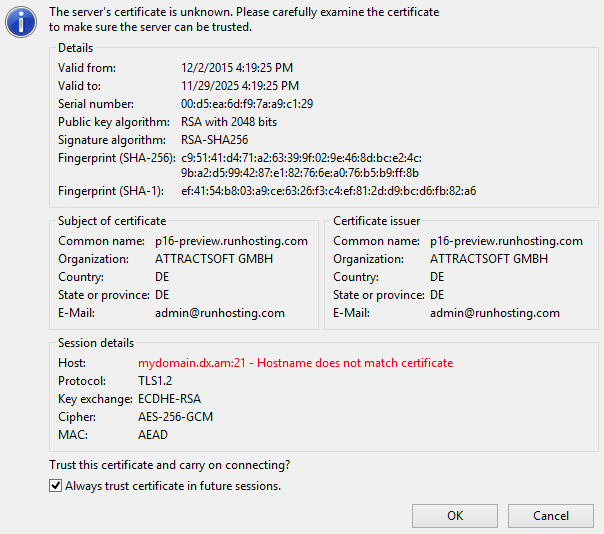Click the AES-256-GCM cipher value
604x534 pixels.
tap(175, 417)
